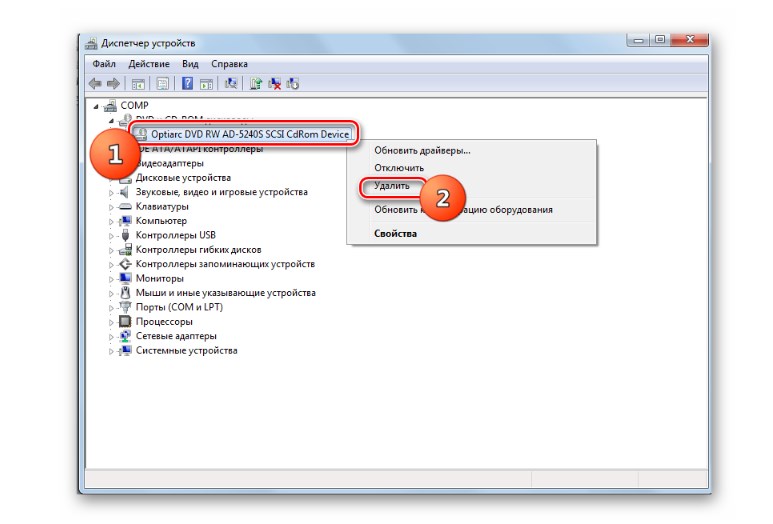Click the computer icon beside Компьютер

(x=125, y=220)
